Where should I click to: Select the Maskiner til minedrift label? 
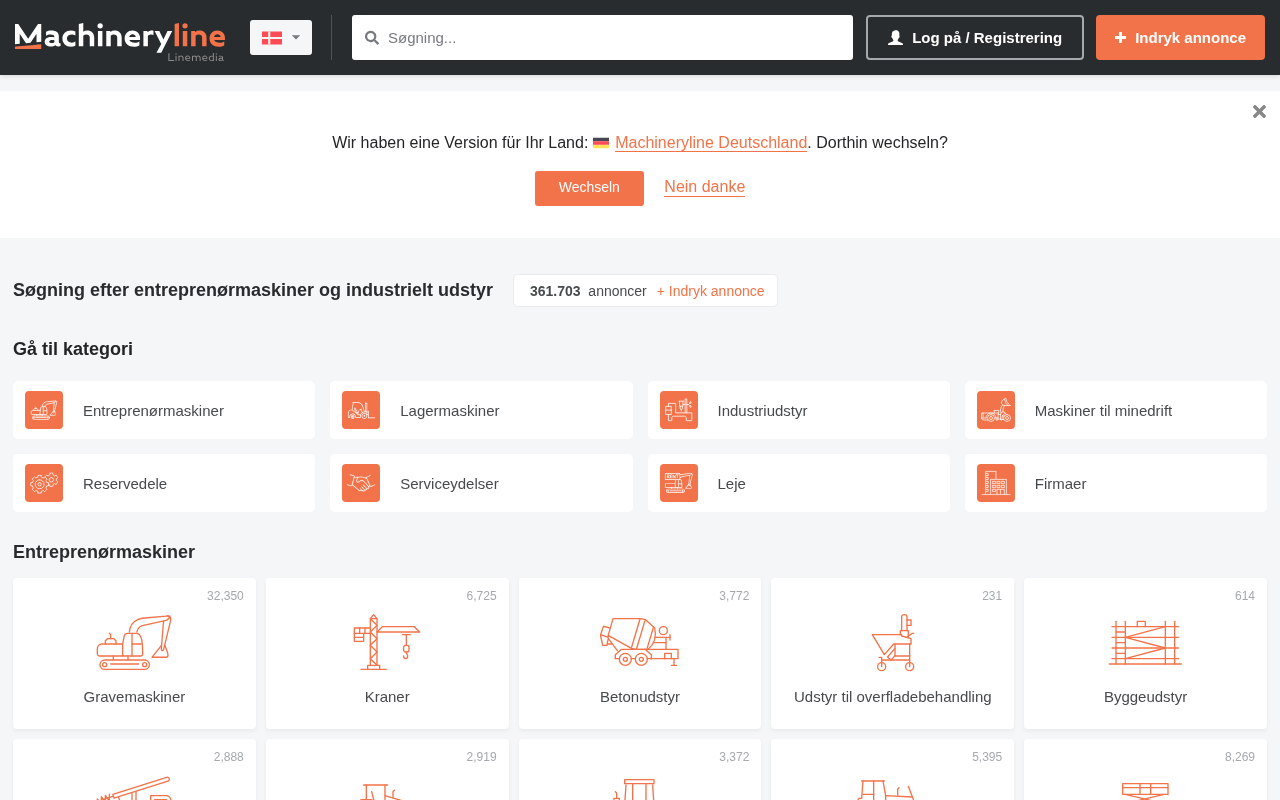coord(1103,411)
